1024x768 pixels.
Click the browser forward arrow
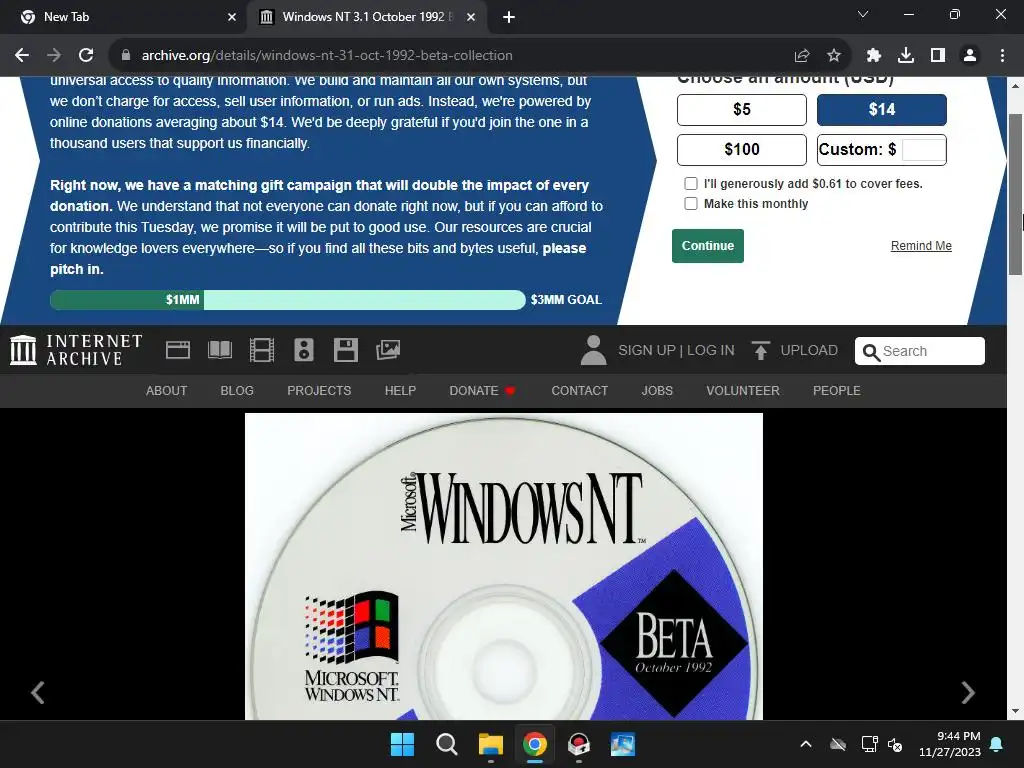tap(54, 56)
